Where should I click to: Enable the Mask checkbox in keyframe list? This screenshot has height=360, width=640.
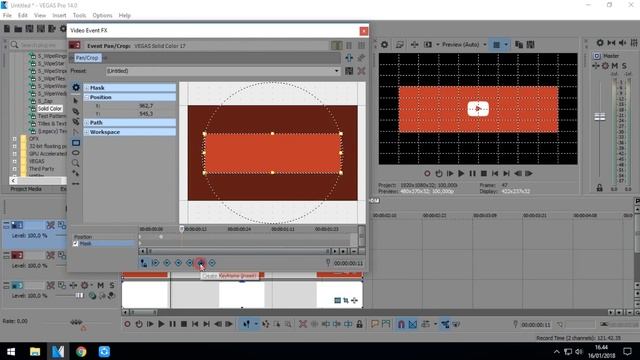(76, 244)
